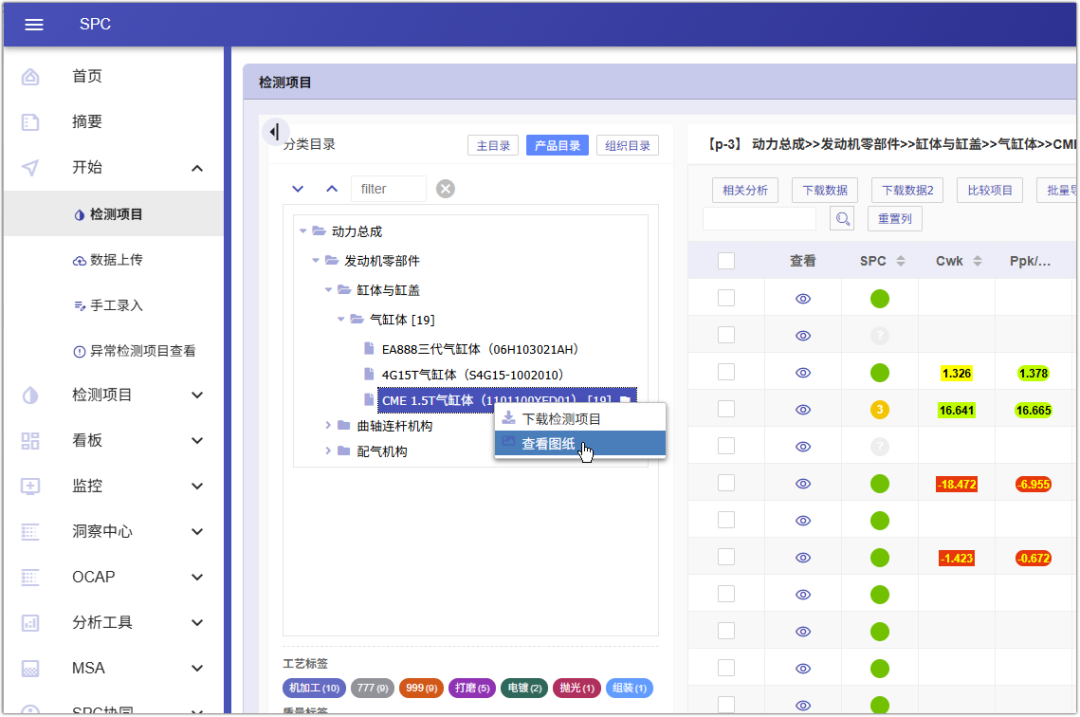Expand the OCAP chevron
Screen dimensions: 1080x717
197,577
